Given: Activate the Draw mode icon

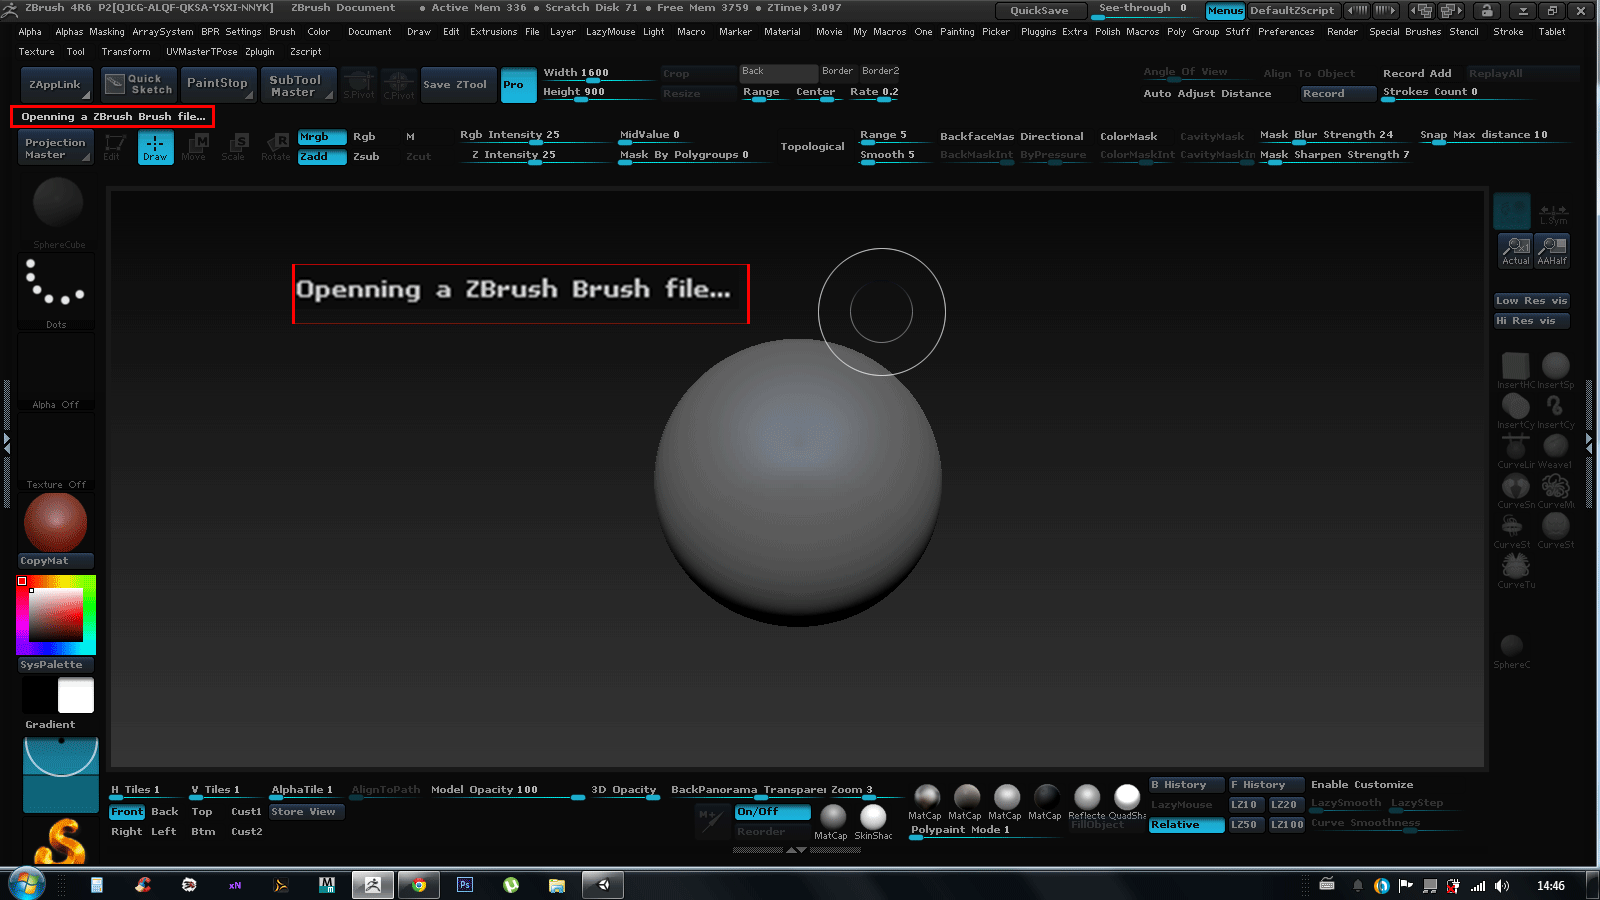Looking at the screenshot, I should 155,147.
